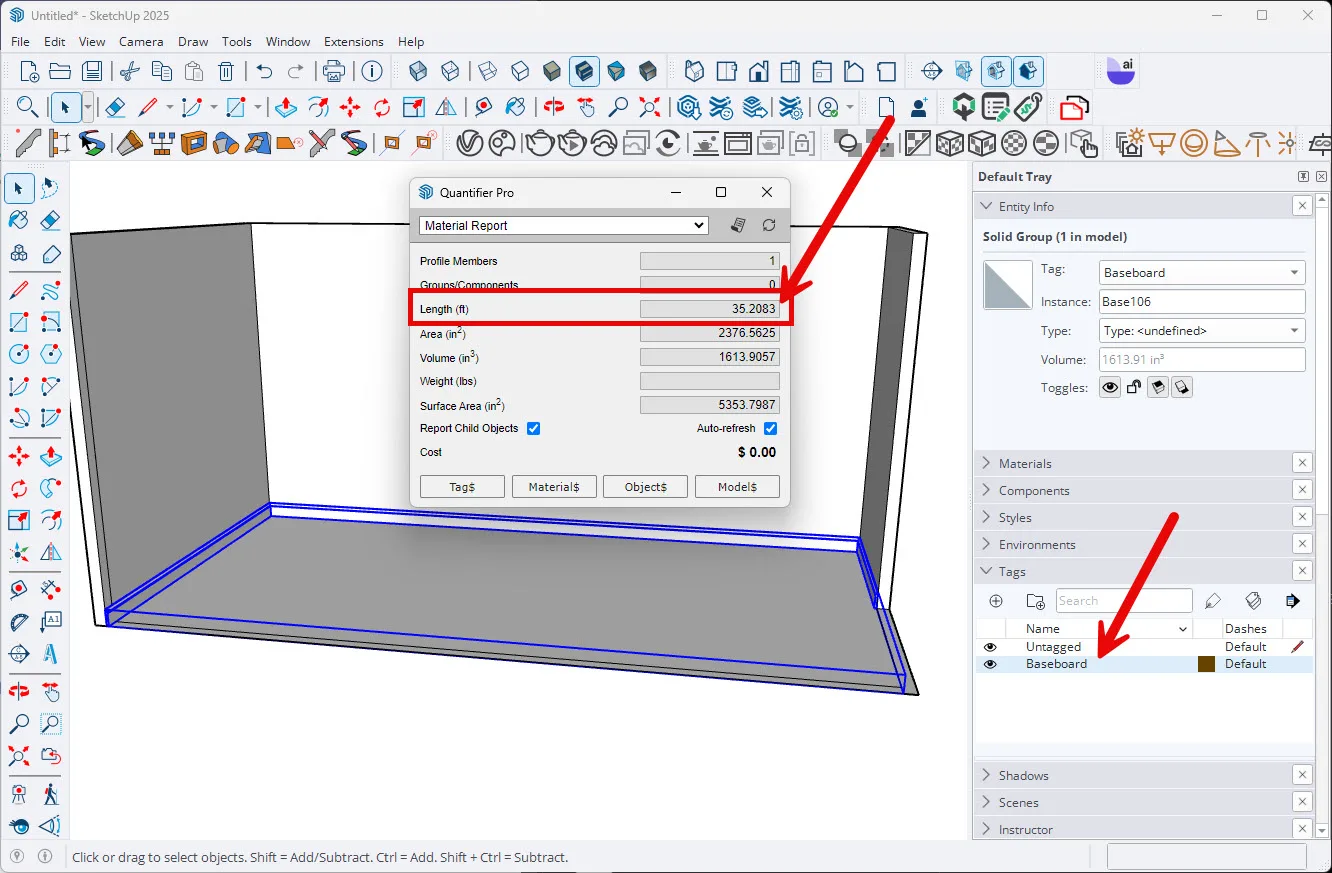Uncheck Auto-refresh in Quantifier Pro

770,428
